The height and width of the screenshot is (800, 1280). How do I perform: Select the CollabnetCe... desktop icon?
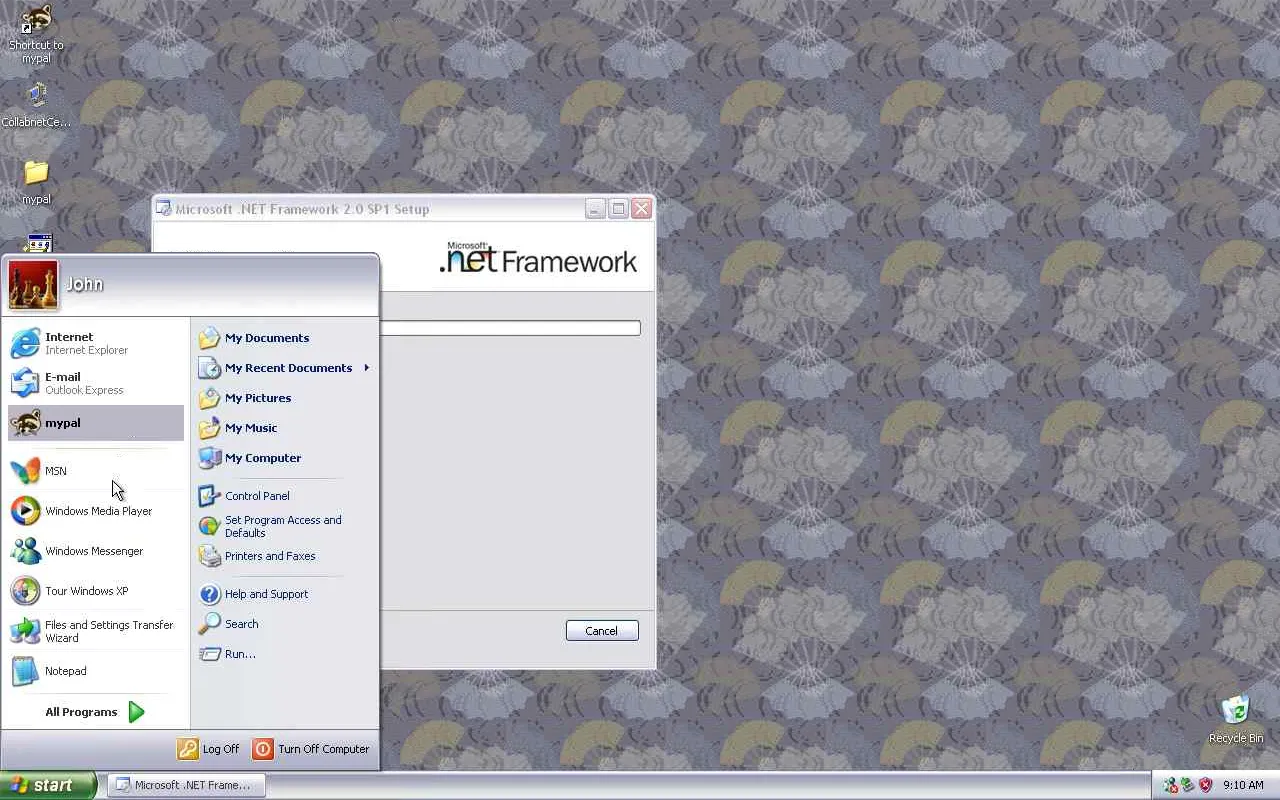[36, 105]
